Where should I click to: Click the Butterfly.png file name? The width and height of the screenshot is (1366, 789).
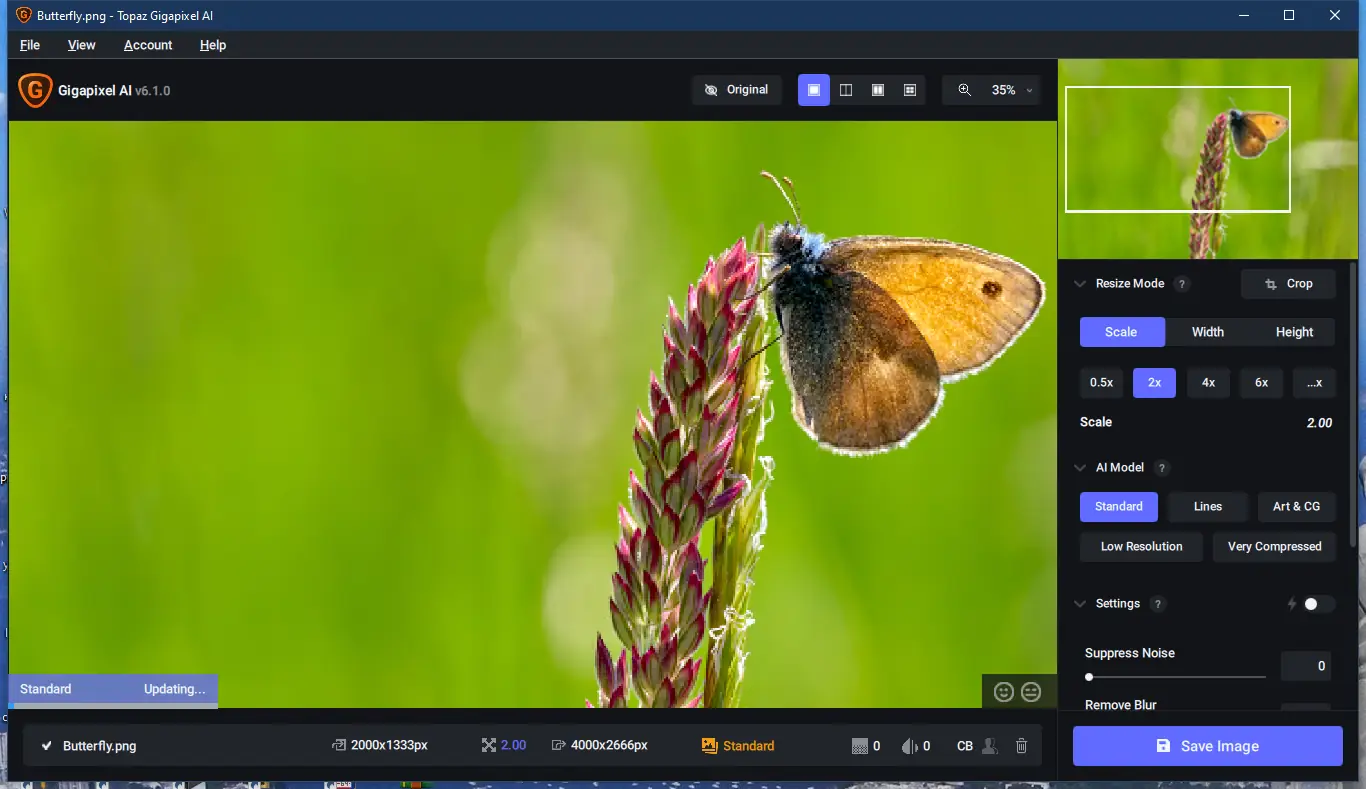[99, 746]
